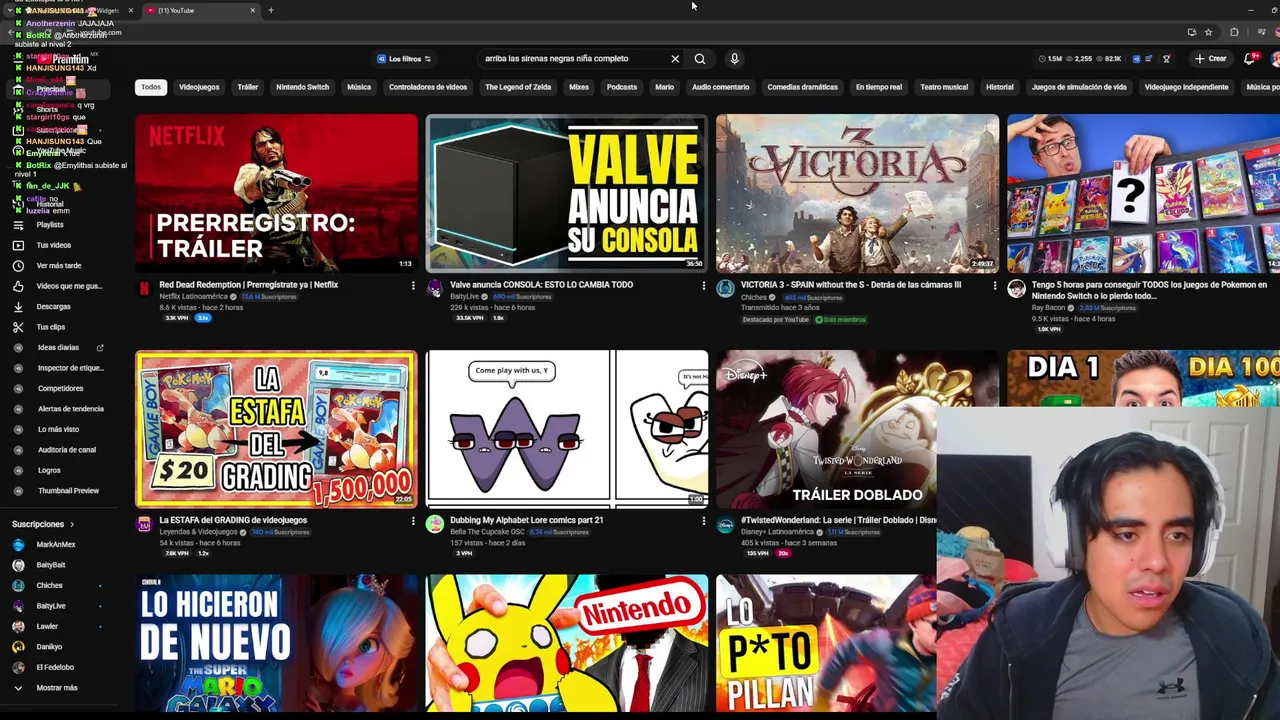Image resolution: width=1280 pixels, height=720 pixels.
Task: Open options menu for VICTORIA 3 video
Action: (994, 286)
